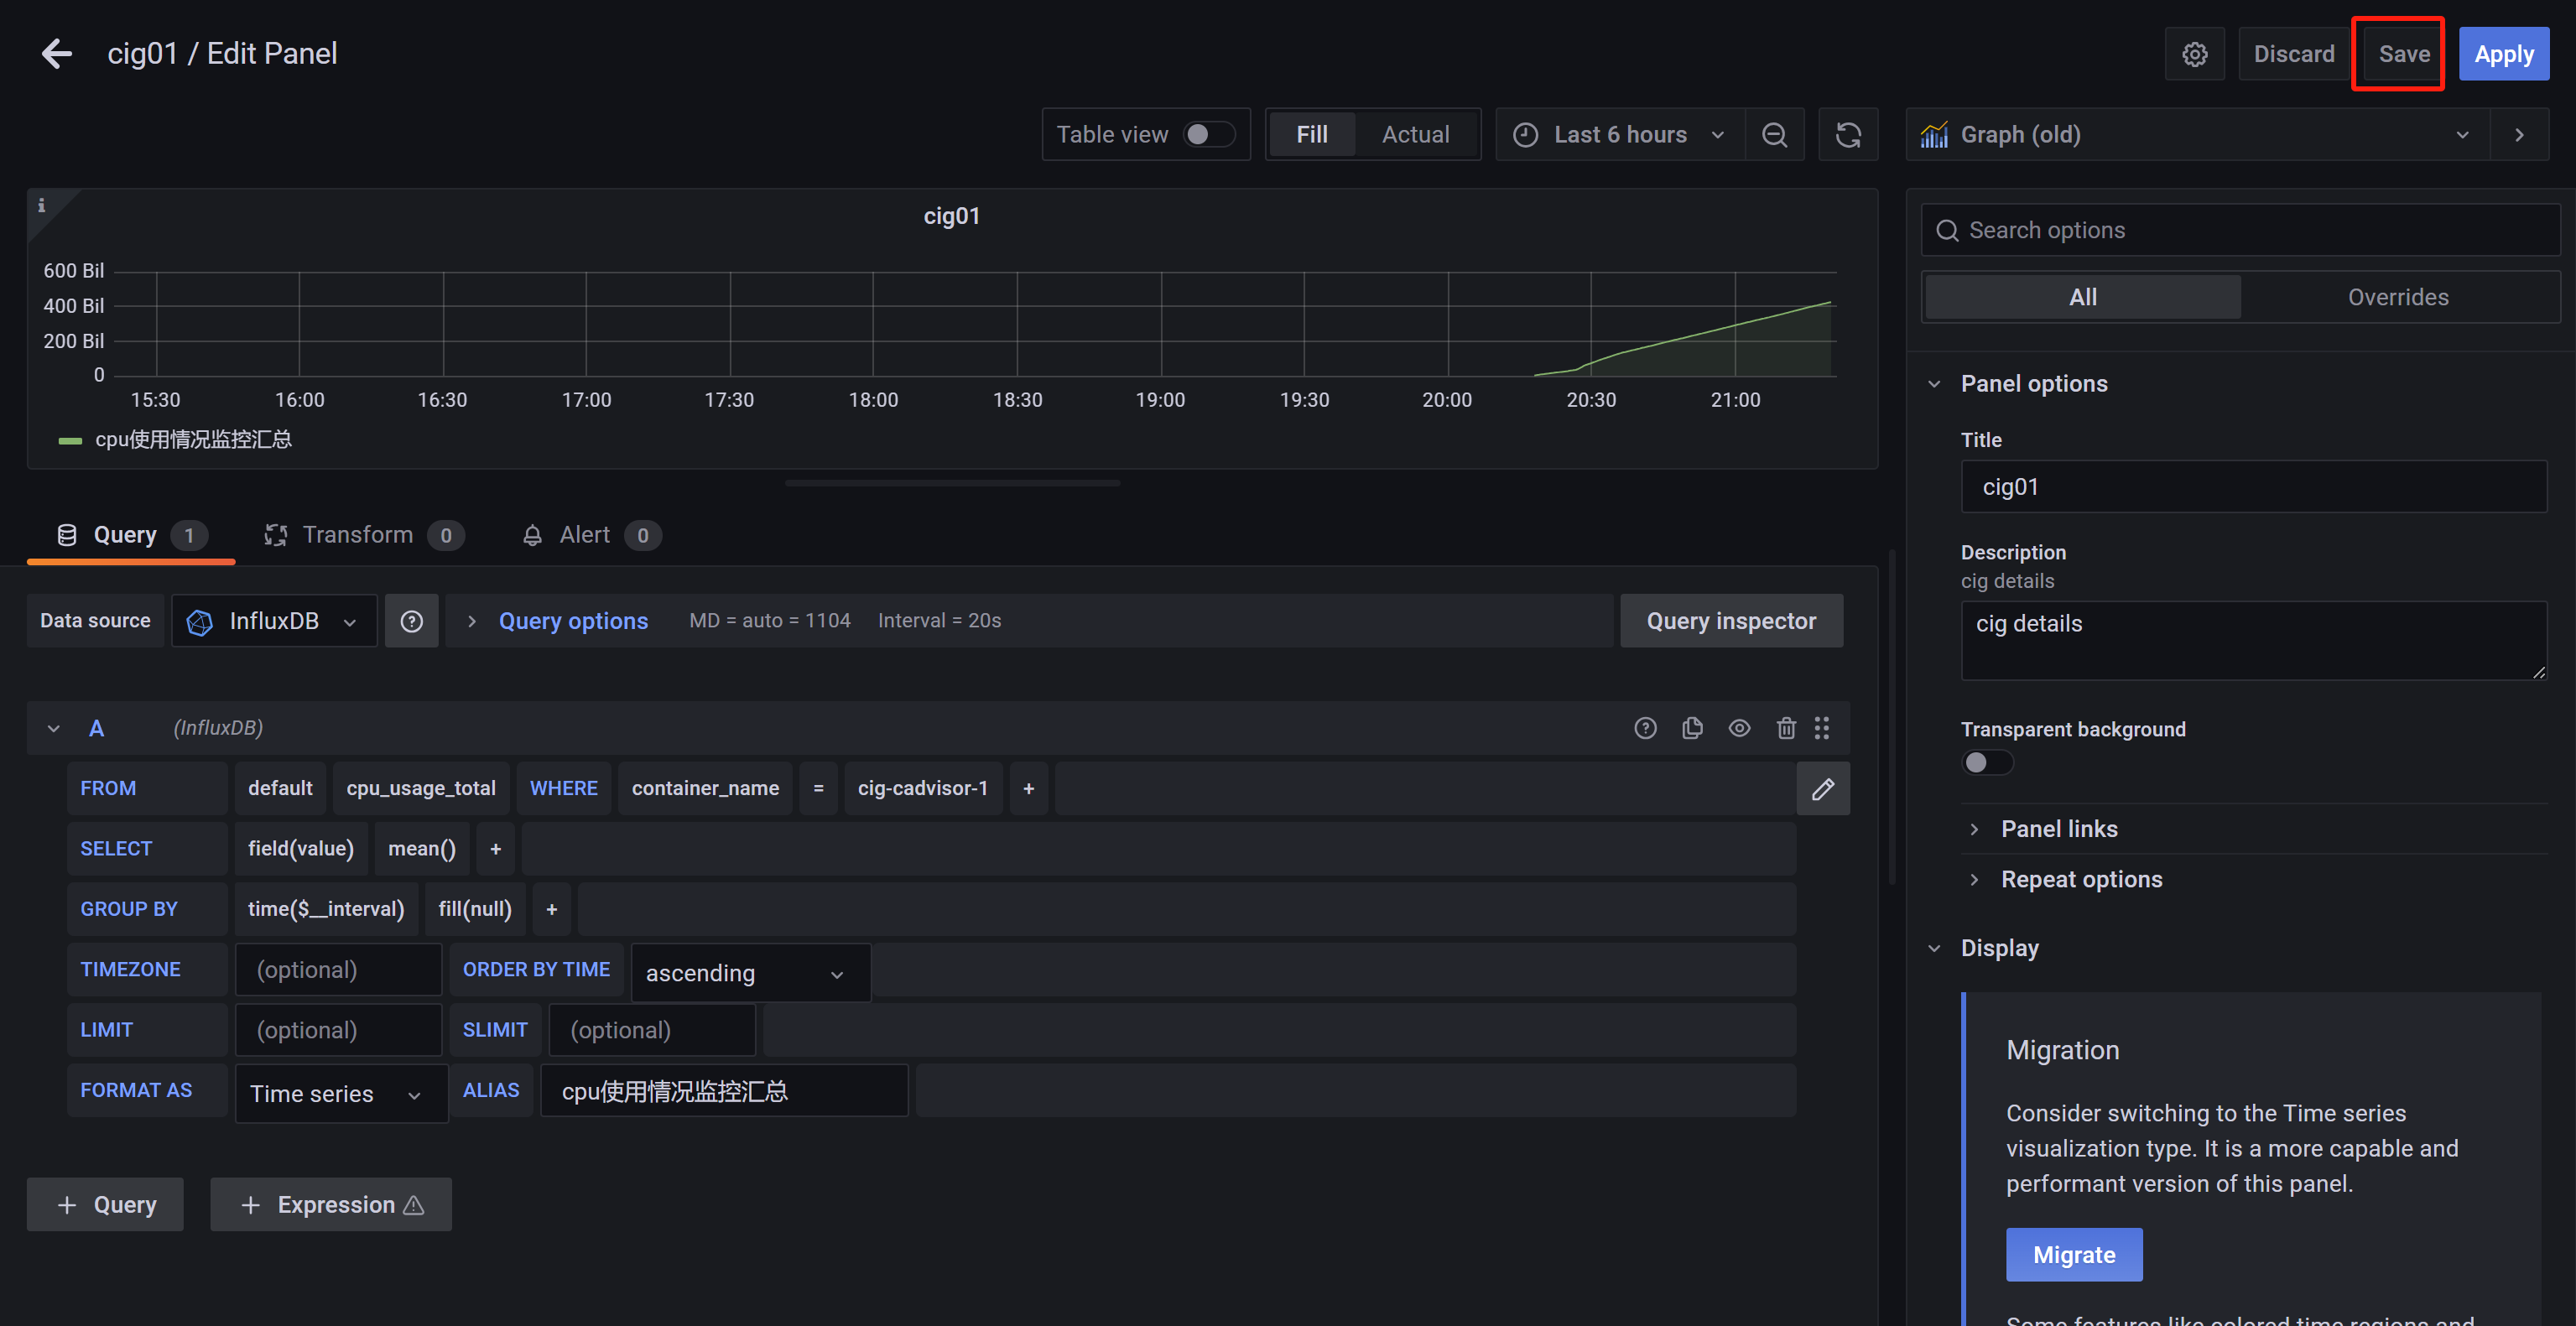Collapse the Display section

coord(1999,948)
